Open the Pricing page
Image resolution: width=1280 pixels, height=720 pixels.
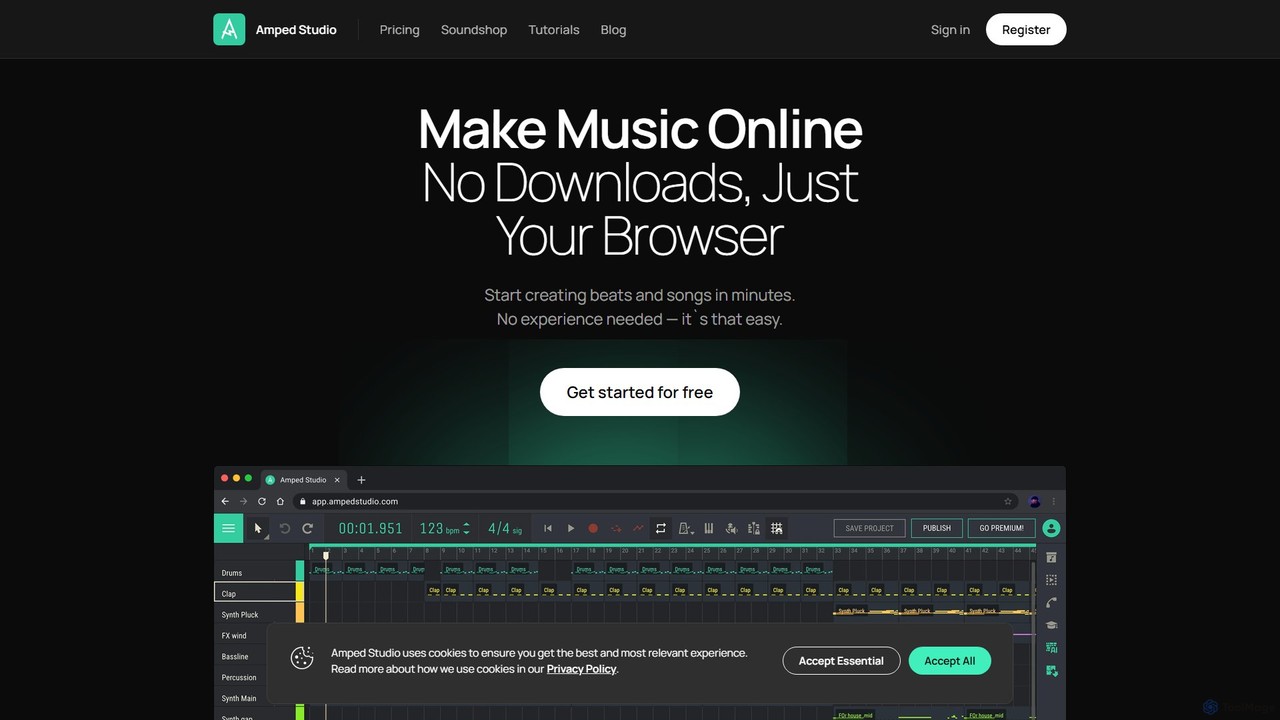click(x=400, y=30)
